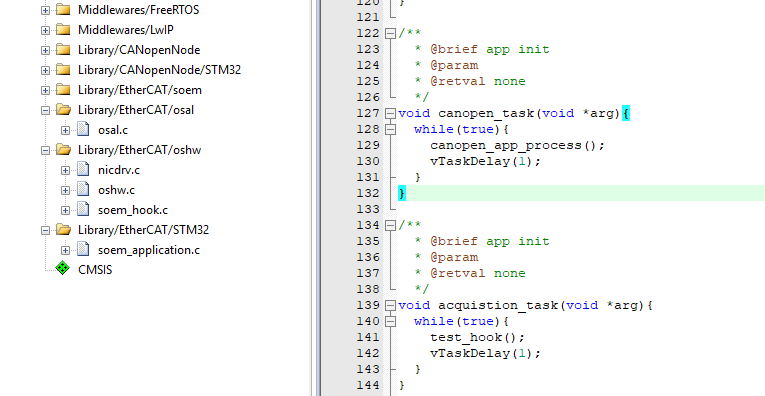Collapse the comment block at line 122
765x396 pixels.
tap(390, 33)
